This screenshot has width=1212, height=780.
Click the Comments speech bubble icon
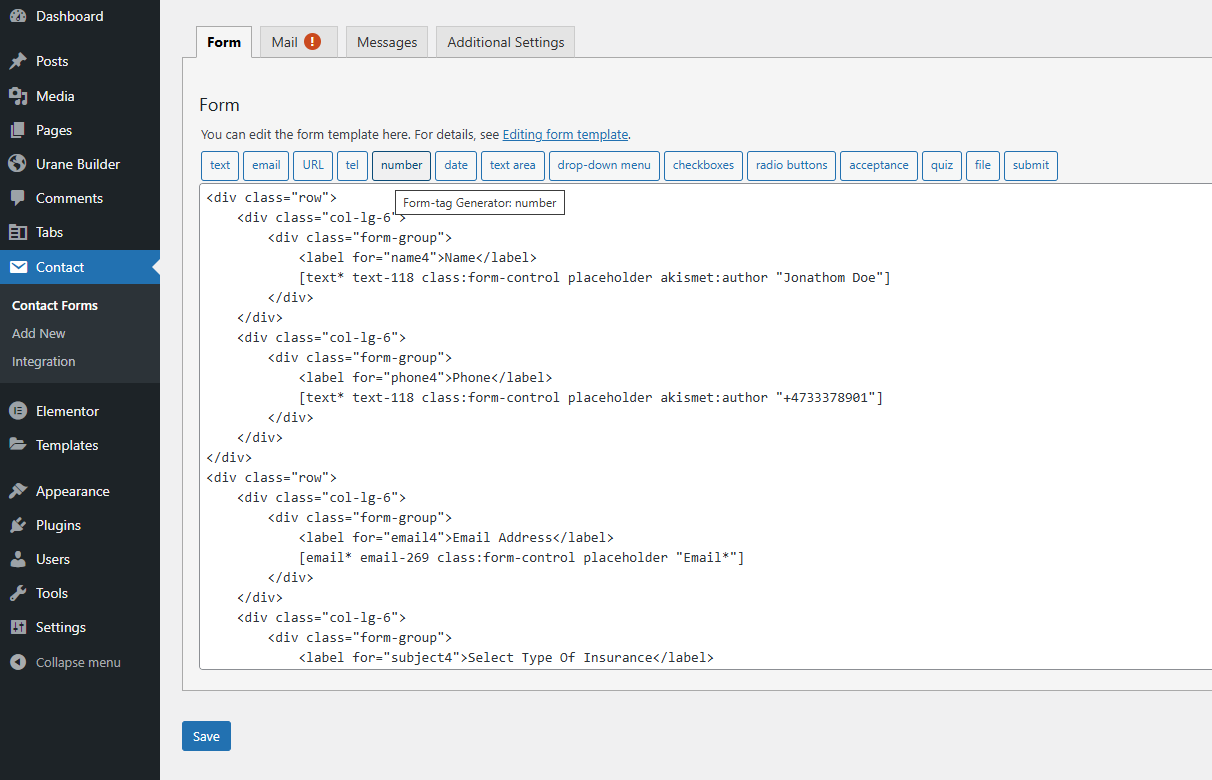click(18, 198)
